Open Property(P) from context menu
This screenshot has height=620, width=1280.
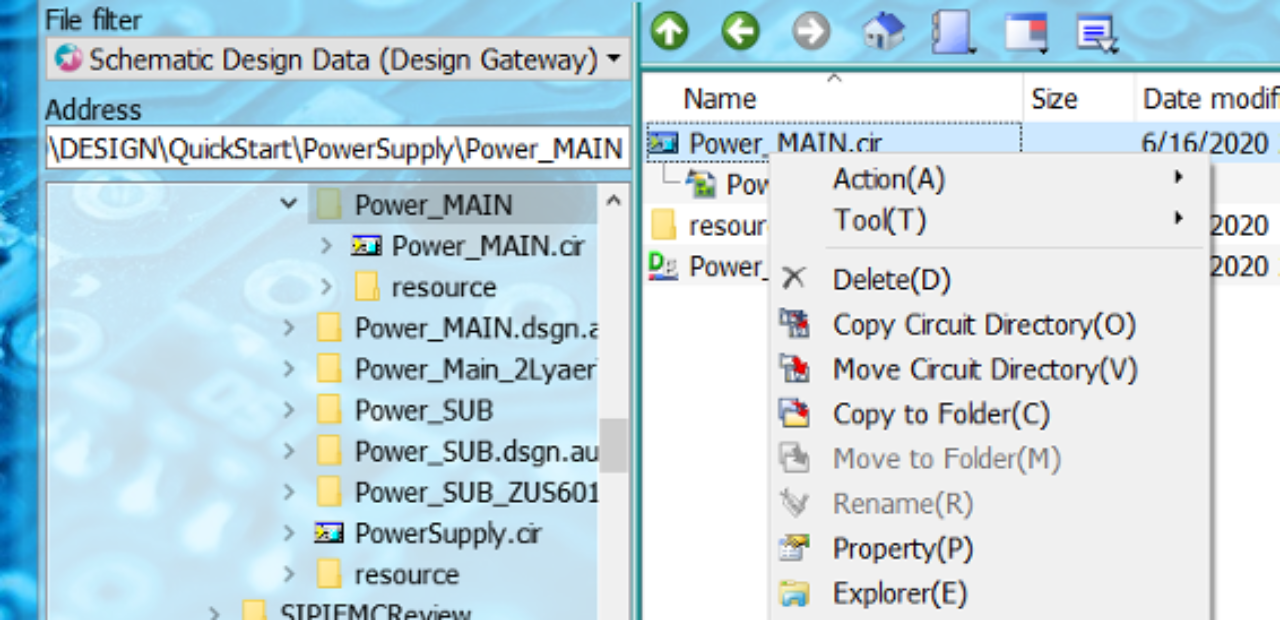click(x=902, y=549)
